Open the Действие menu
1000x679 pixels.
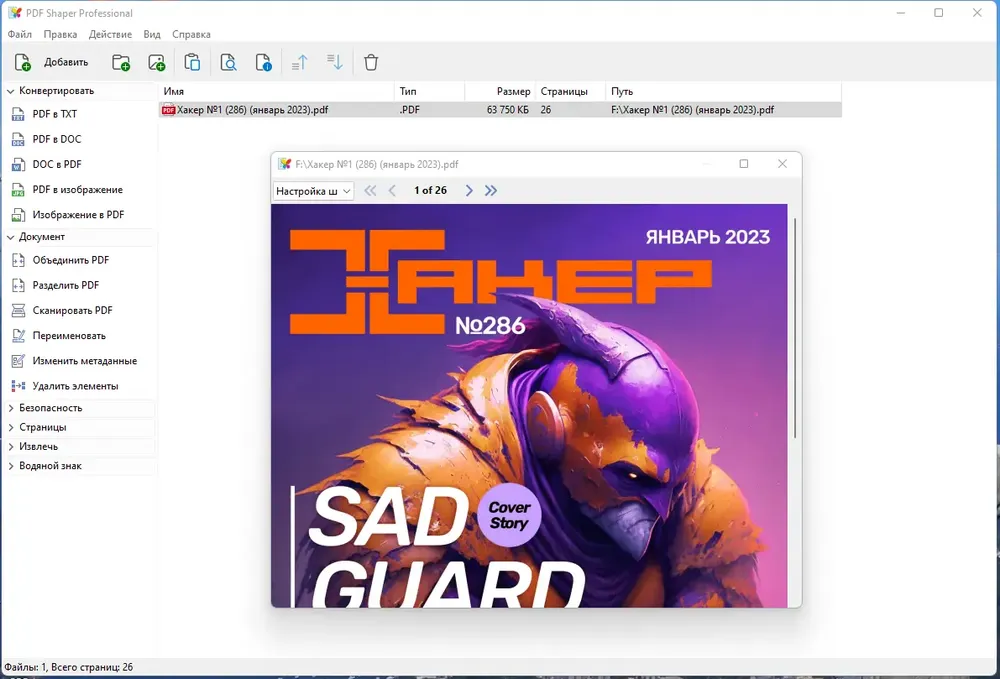(110, 34)
